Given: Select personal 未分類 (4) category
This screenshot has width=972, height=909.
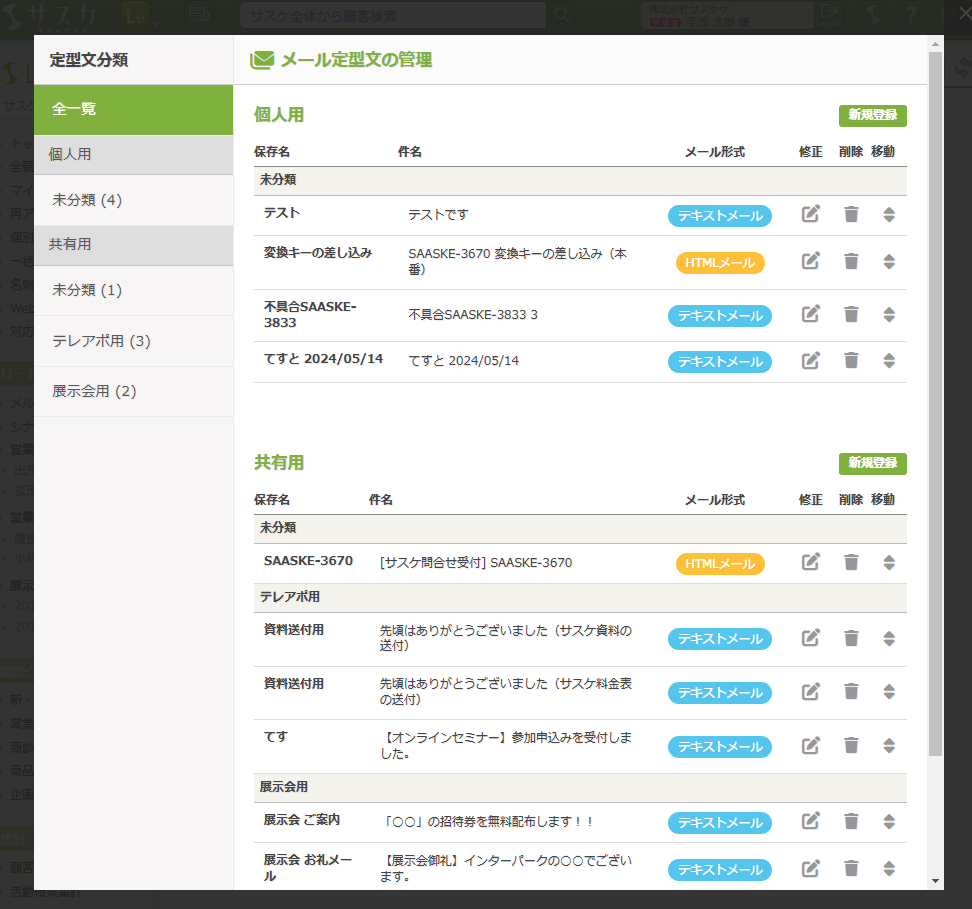Looking at the screenshot, I should pos(87,200).
